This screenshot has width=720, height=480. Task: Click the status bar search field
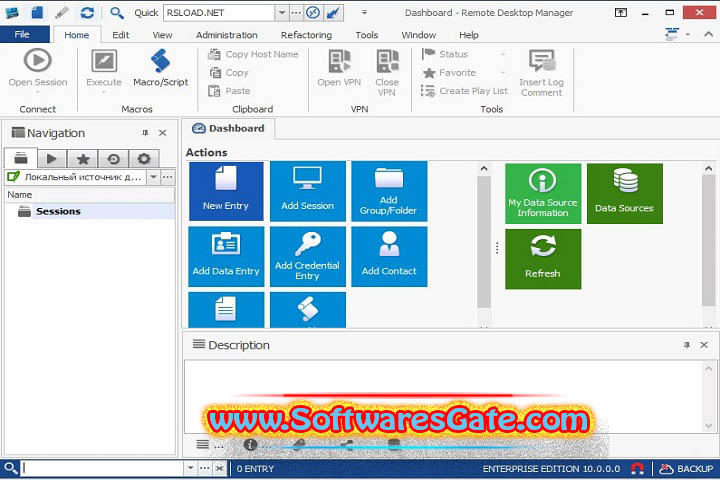103,469
